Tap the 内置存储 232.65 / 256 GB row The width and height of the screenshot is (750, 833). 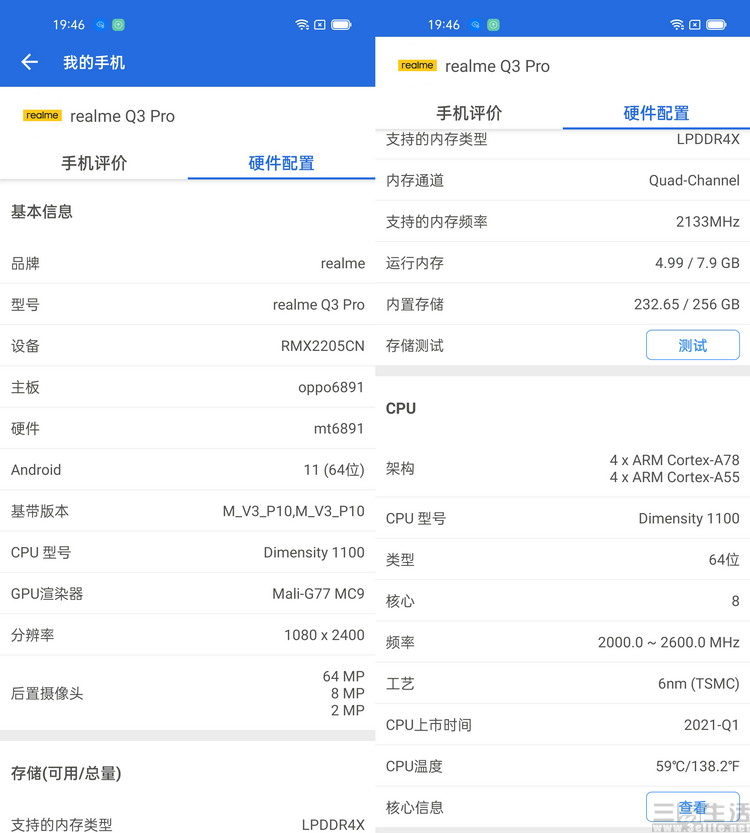[x=562, y=304]
